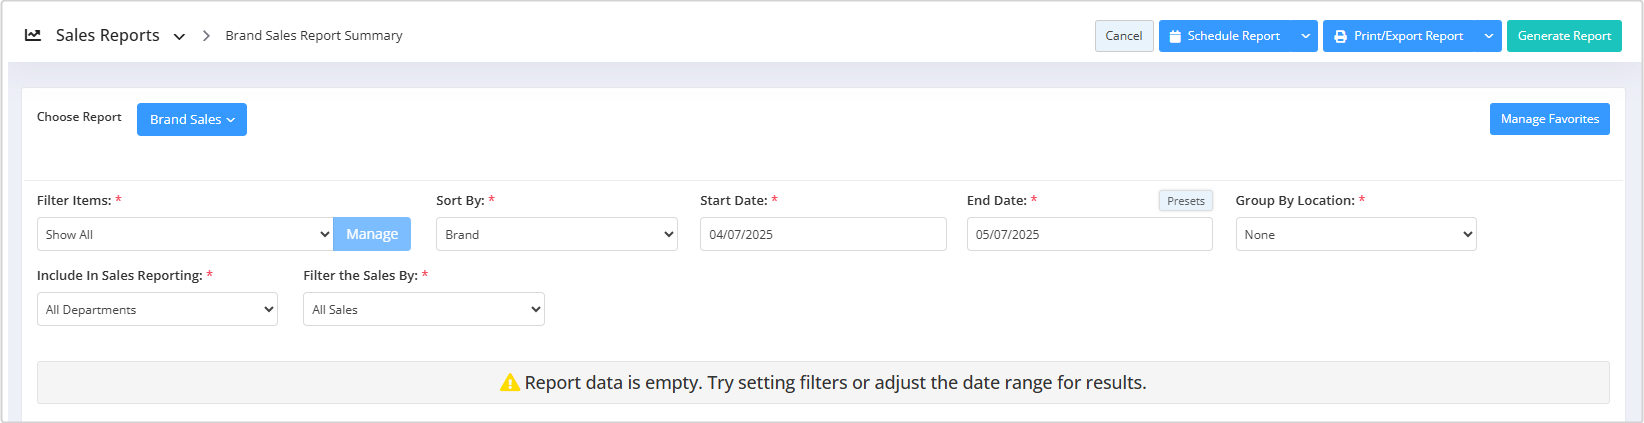Screen dimensions: 1644x423
Task: Click the Manage button beside Filter Items
Action: pos(372,234)
